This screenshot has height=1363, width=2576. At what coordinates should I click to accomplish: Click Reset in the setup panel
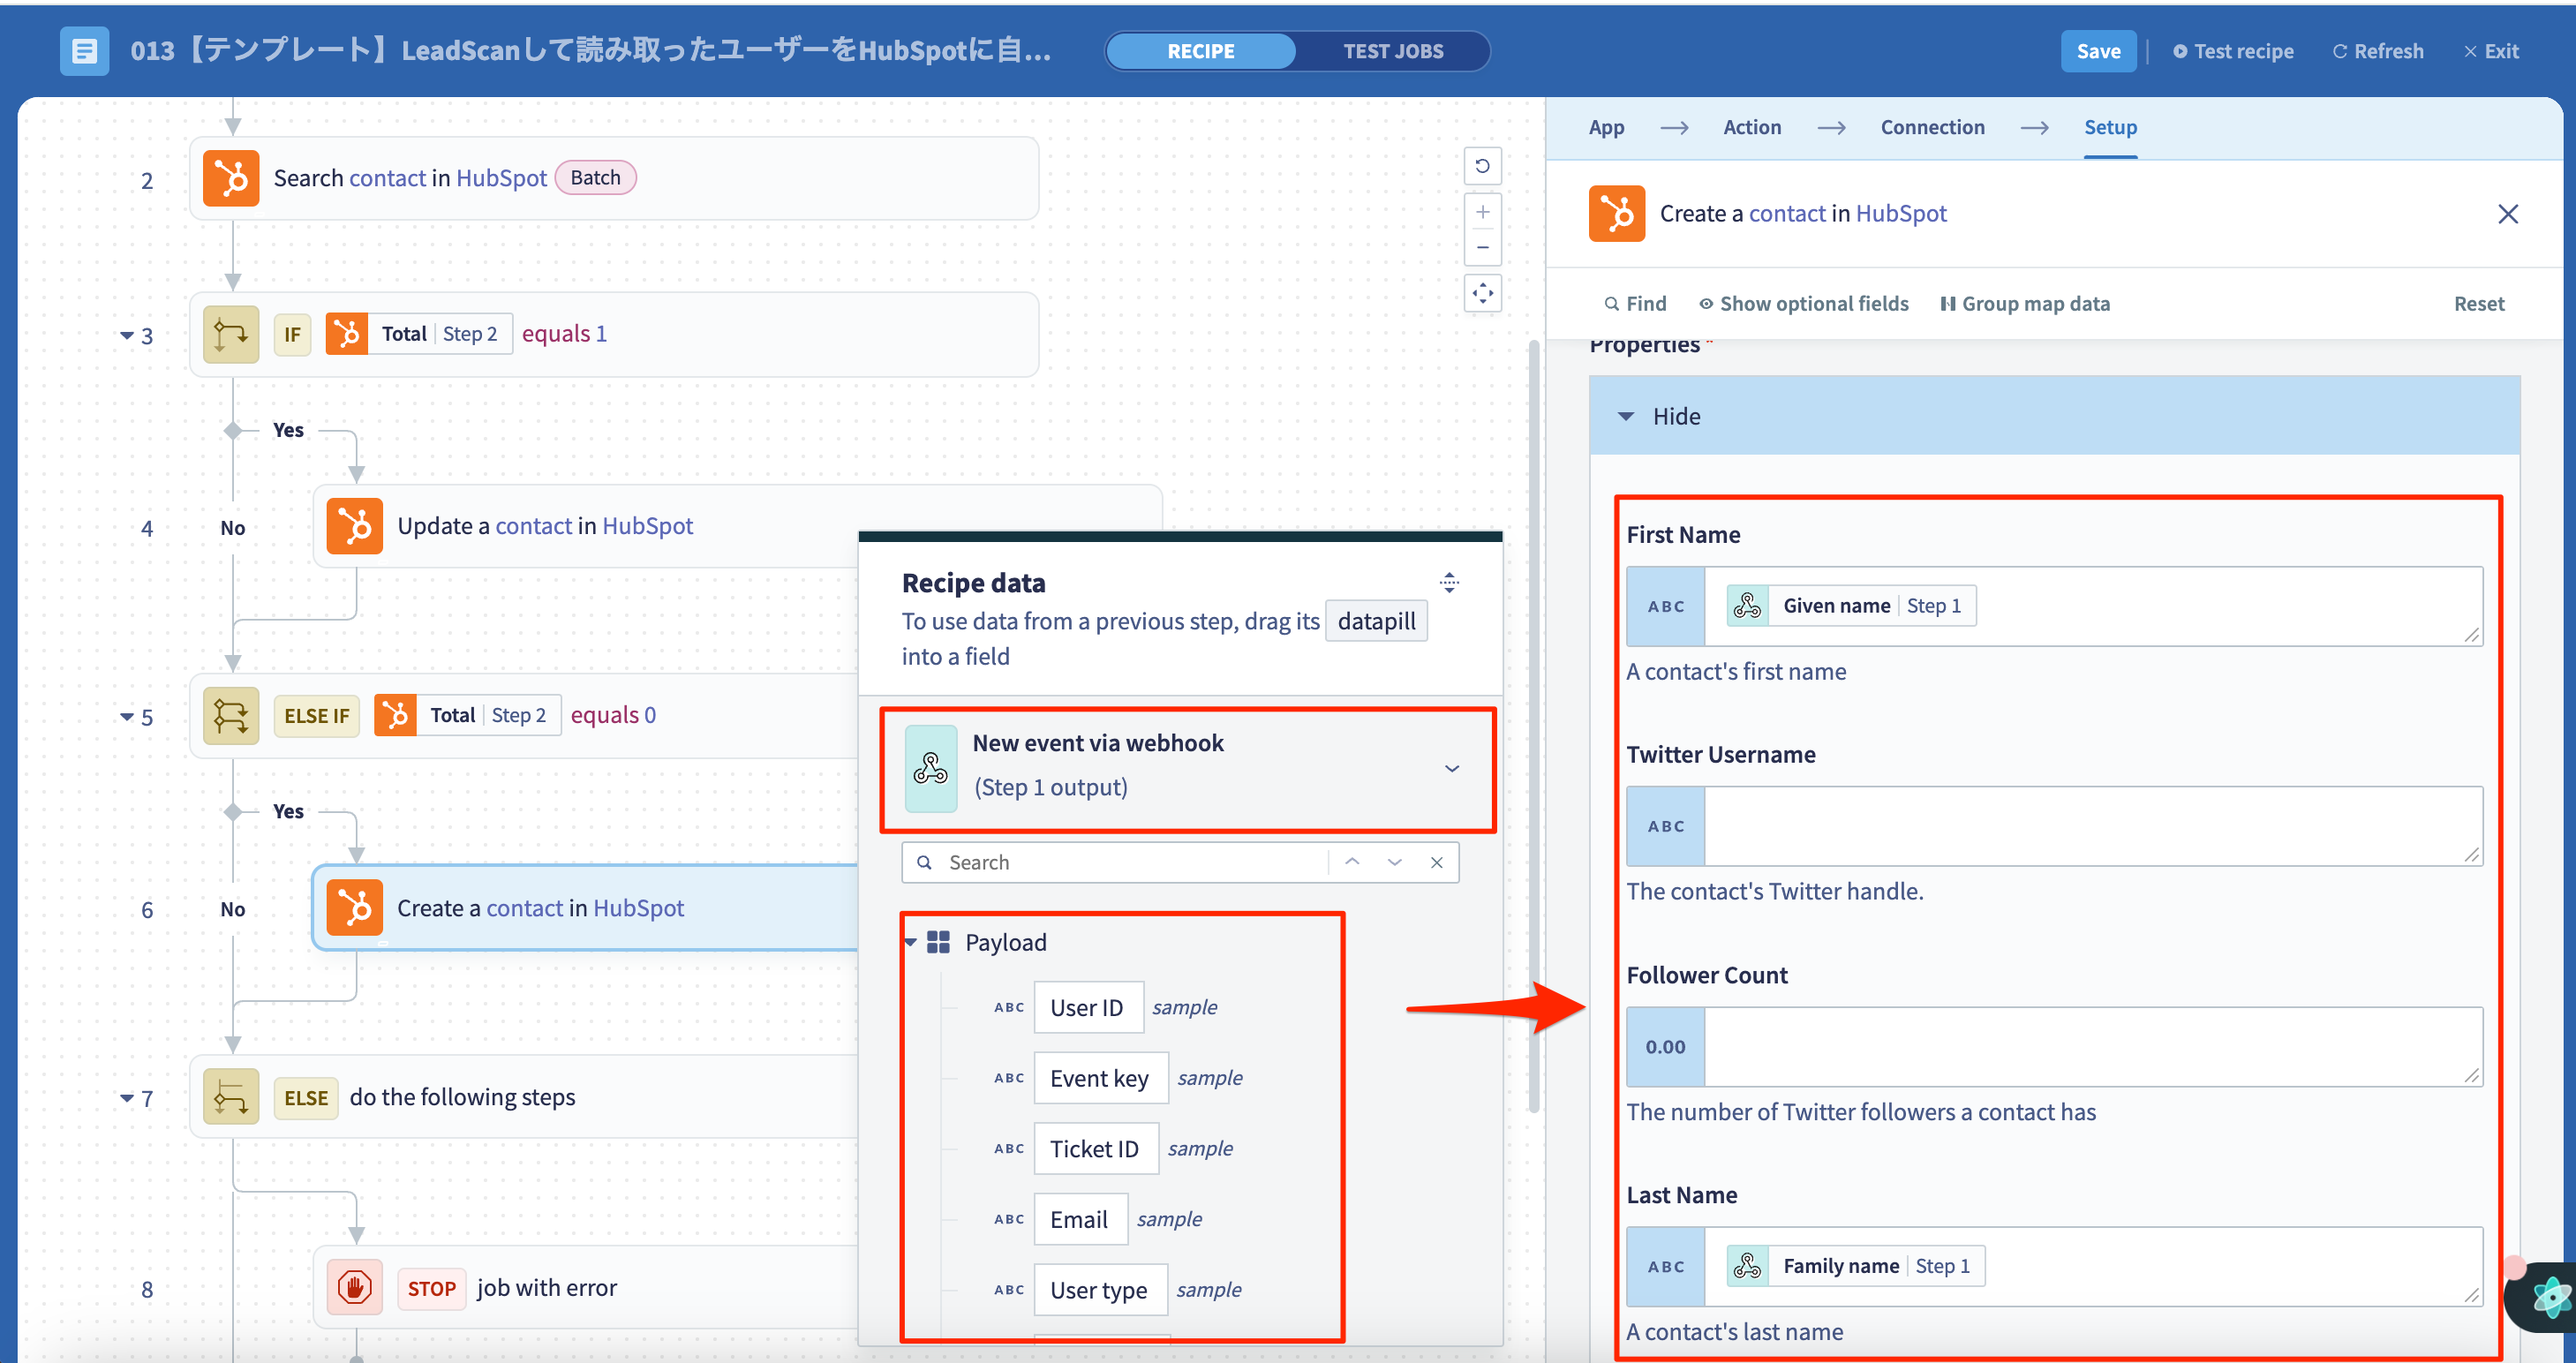[x=2479, y=304]
